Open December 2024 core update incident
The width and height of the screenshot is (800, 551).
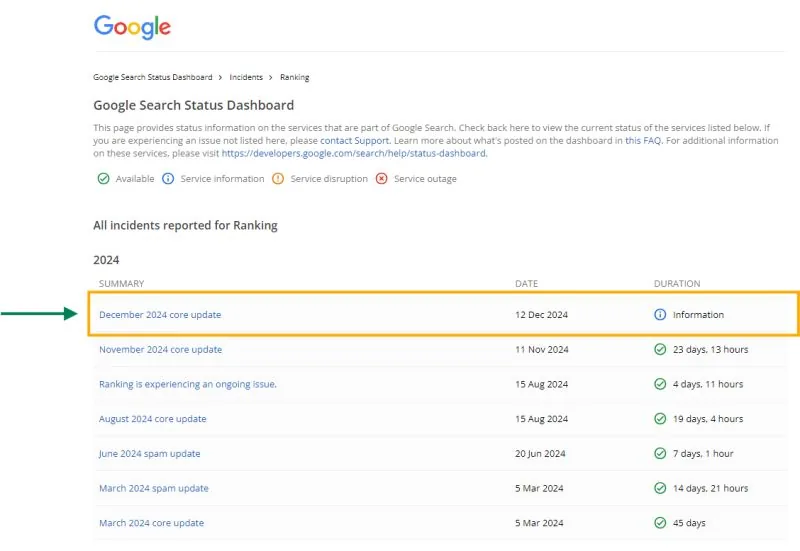click(x=160, y=315)
